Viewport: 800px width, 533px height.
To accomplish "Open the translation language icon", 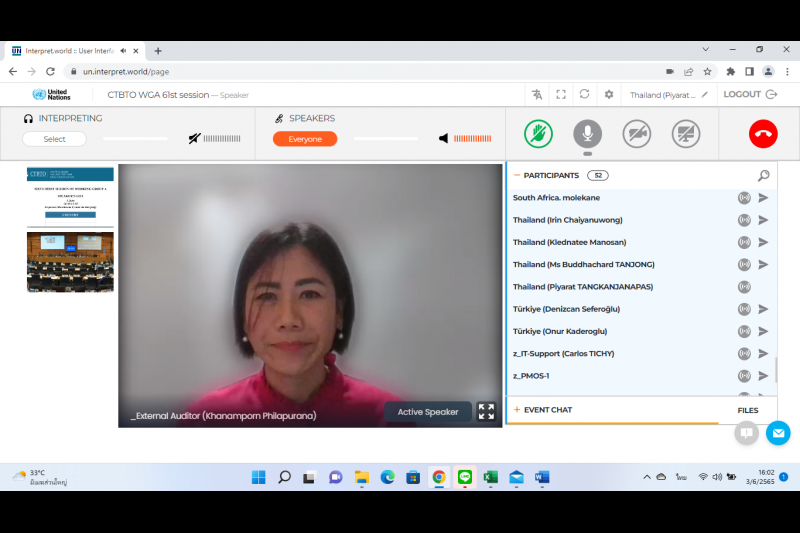I will 537,94.
